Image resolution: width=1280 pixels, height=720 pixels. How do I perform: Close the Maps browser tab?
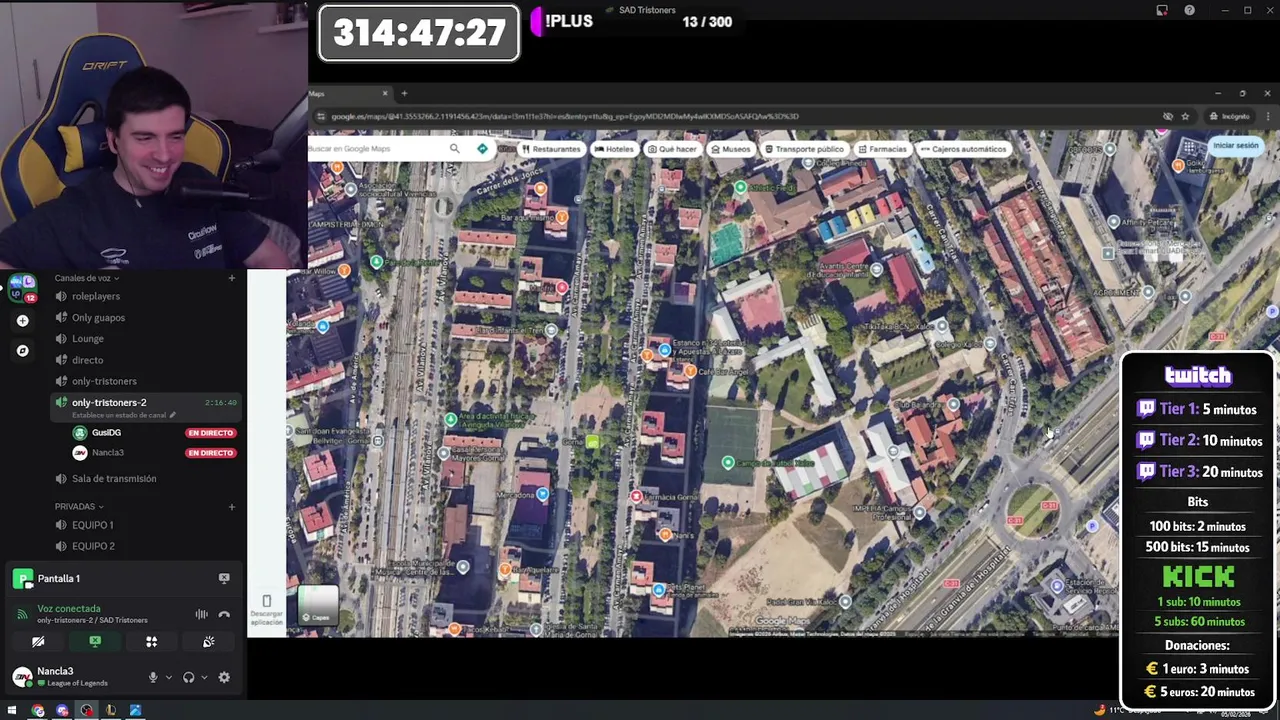(385, 94)
